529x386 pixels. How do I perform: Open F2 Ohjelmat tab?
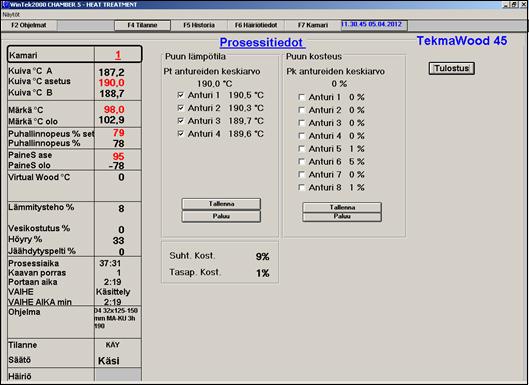coord(29,25)
